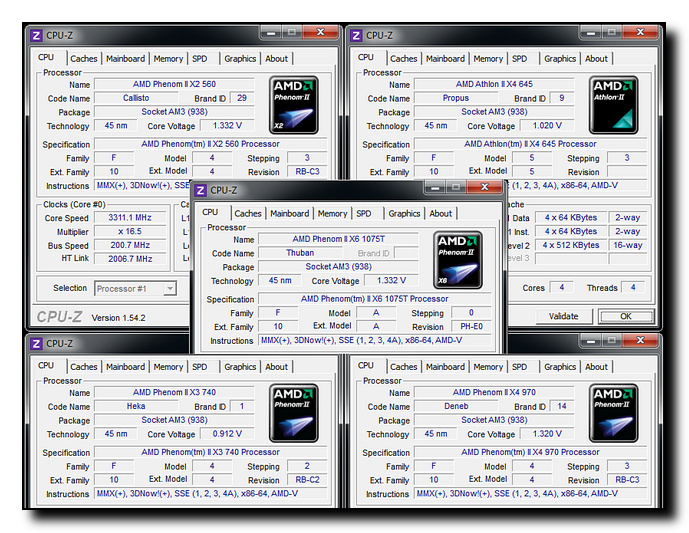This screenshot has height=533, width=689.
Task: Open About tab in Phenom II X6 1075T window
Action: [441, 214]
